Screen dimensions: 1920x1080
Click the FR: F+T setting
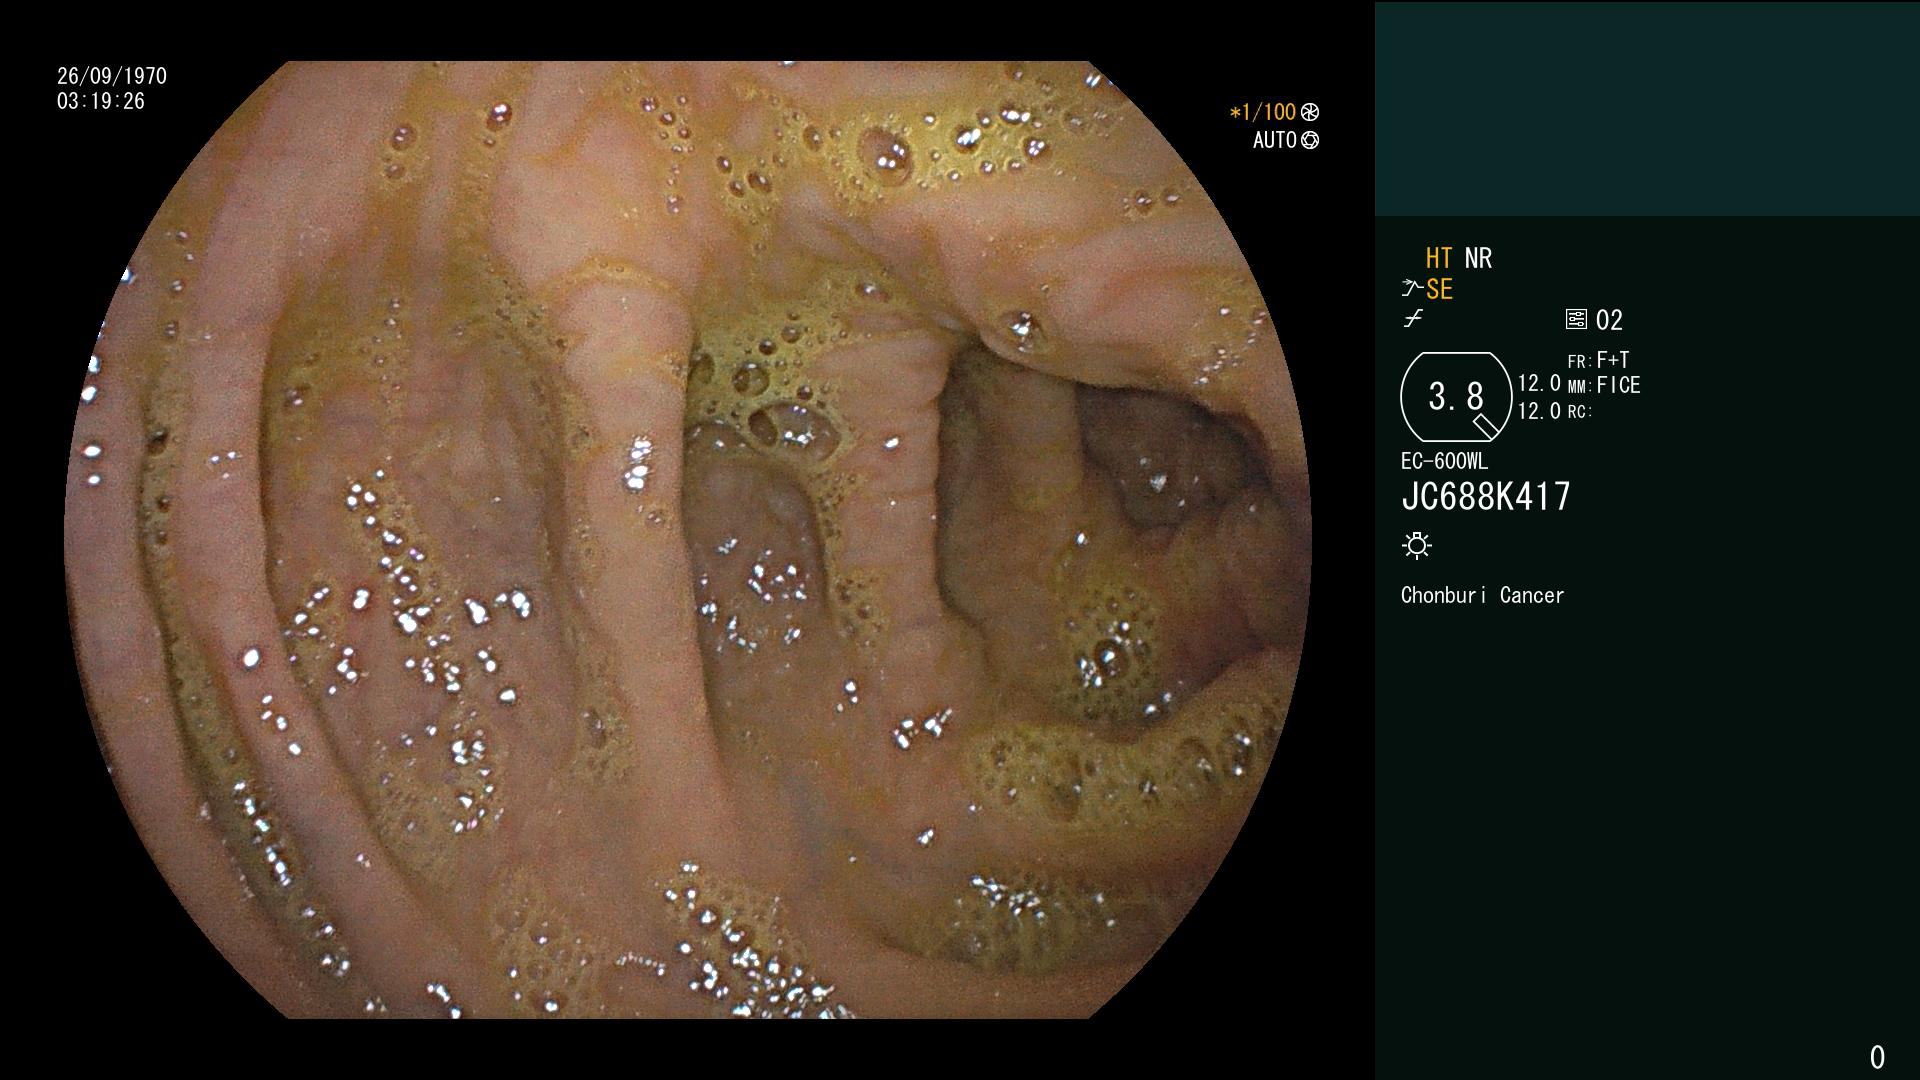coord(1598,360)
